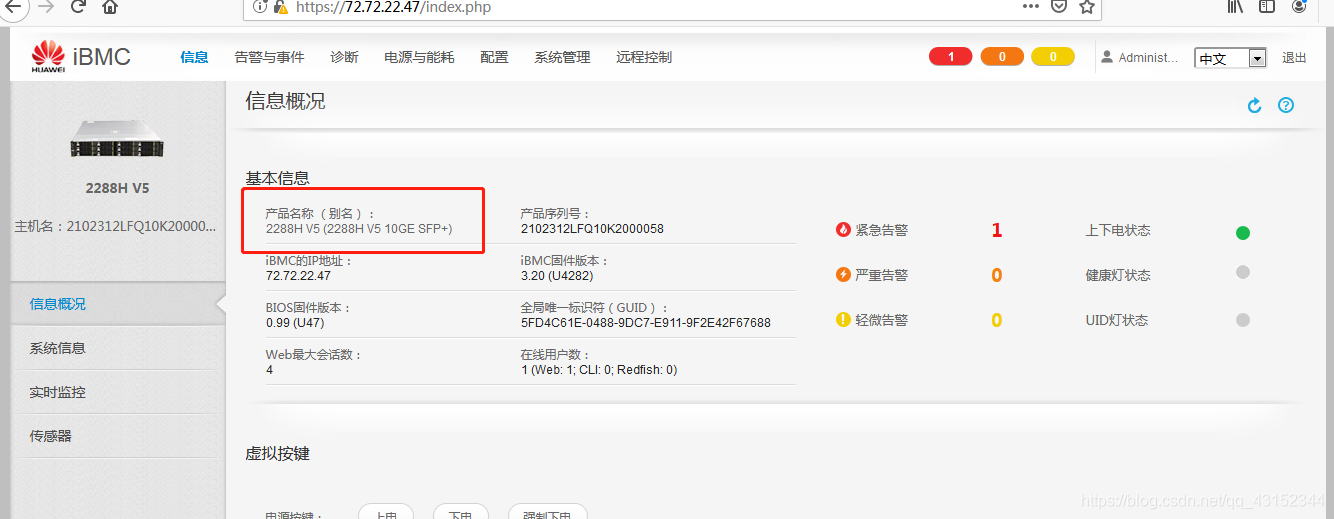Click the 上电 power on button
The image size is (1334, 519).
[x=386, y=513]
